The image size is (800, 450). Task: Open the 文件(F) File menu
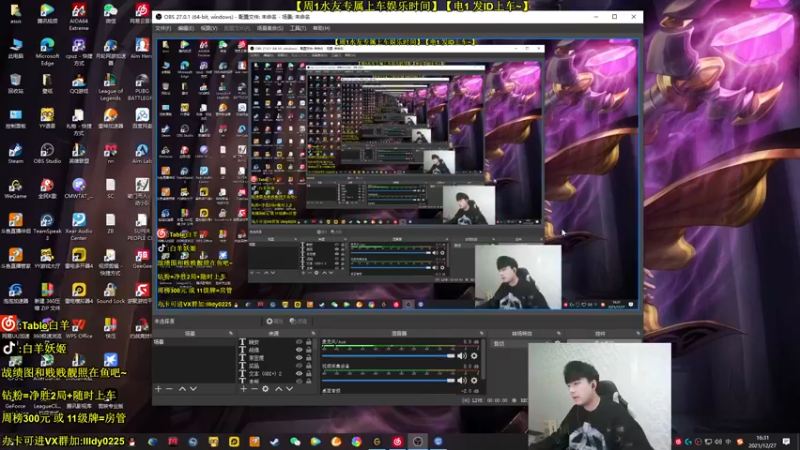pos(163,28)
